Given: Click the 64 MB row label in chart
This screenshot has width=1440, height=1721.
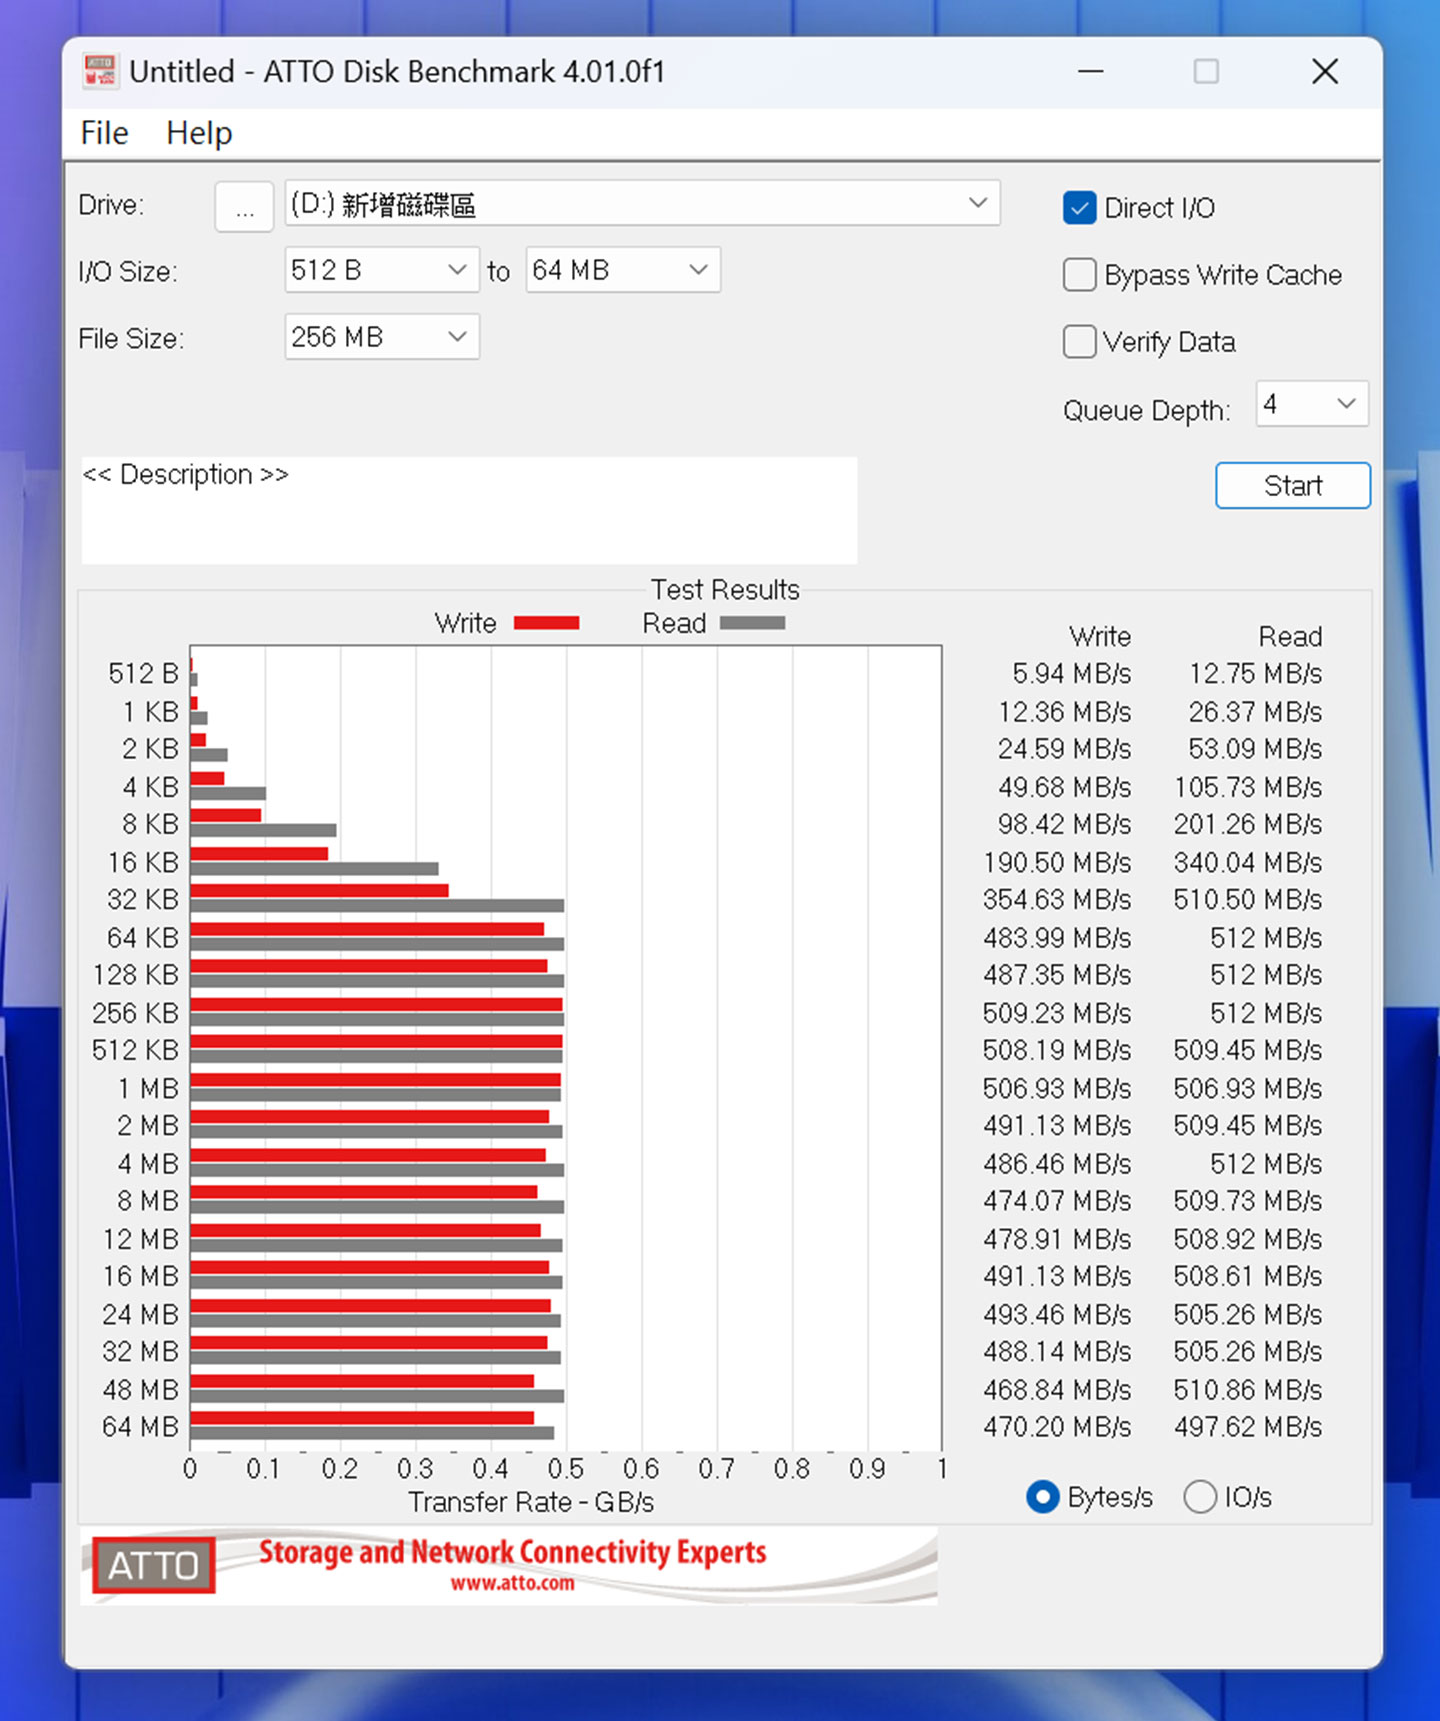Looking at the screenshot, I should pyautogui.click(x=140, y=1427).
